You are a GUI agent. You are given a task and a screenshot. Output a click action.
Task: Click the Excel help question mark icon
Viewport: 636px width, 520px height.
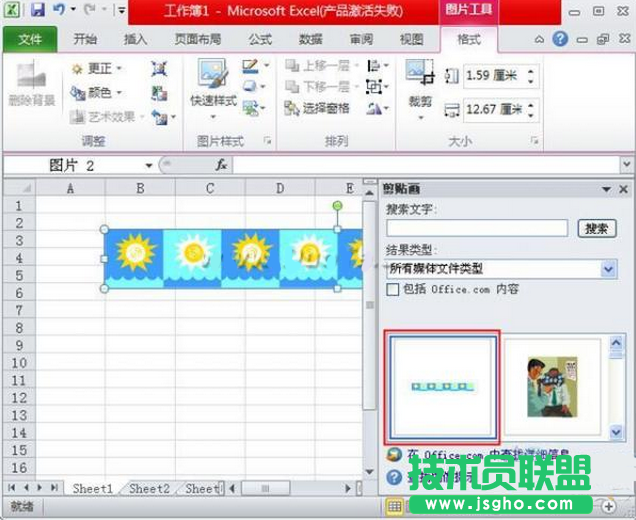point(560,39)
